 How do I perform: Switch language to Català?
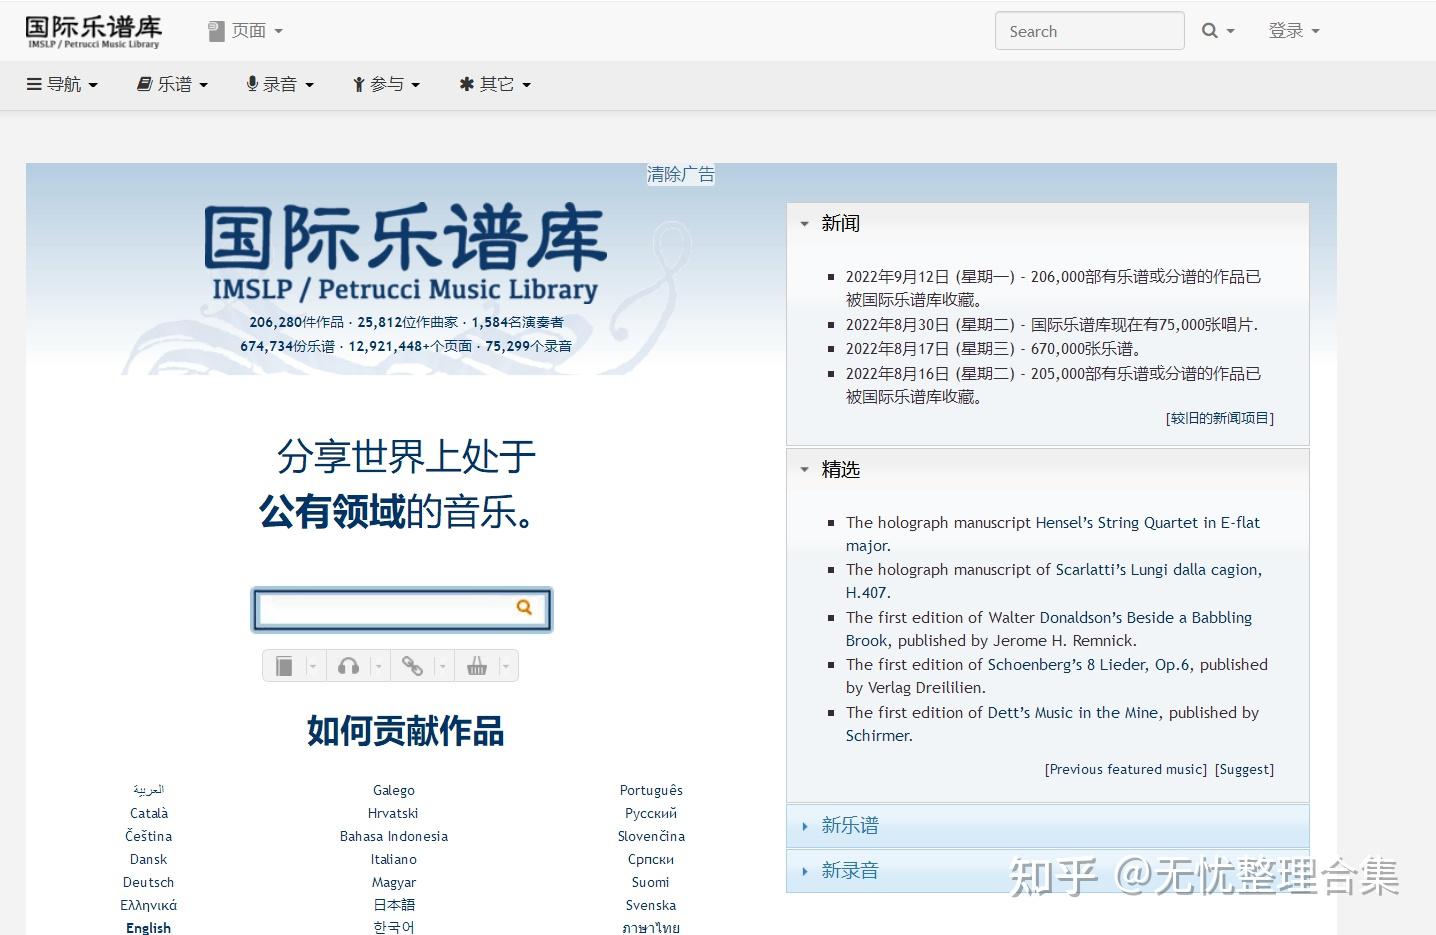pyautogui.click(x=149, y=813)
